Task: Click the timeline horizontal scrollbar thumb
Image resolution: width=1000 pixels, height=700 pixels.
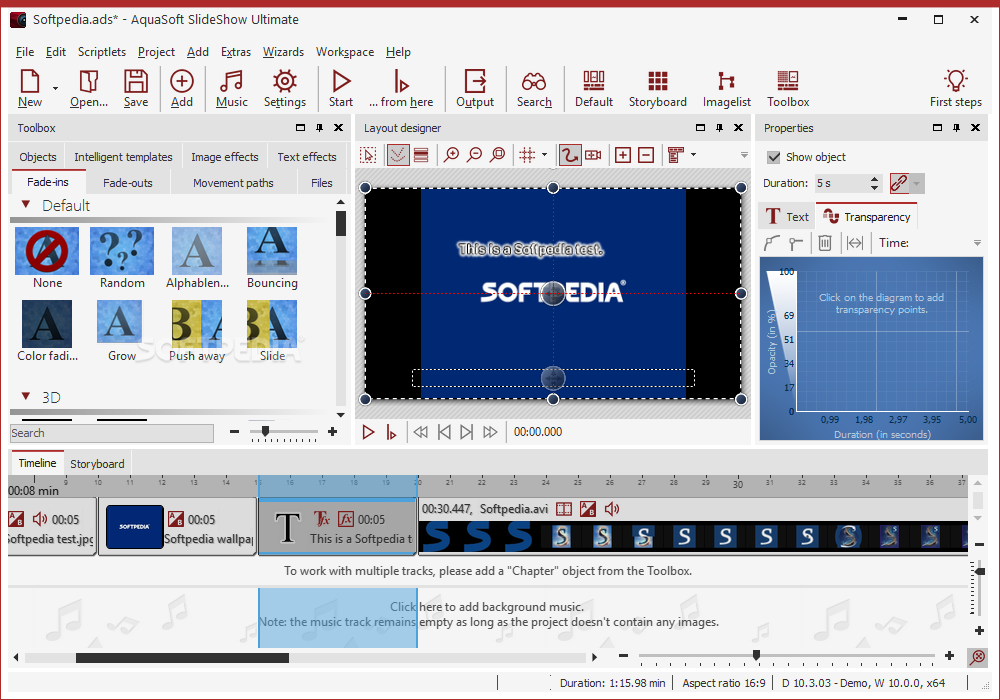Action: coord(182,657)
